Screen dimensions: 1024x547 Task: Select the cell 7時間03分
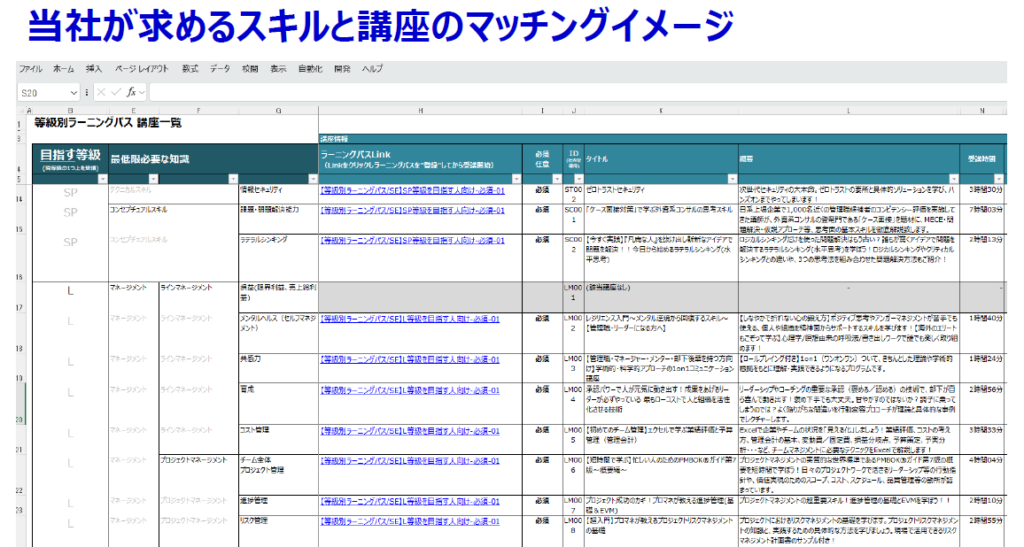982,219
